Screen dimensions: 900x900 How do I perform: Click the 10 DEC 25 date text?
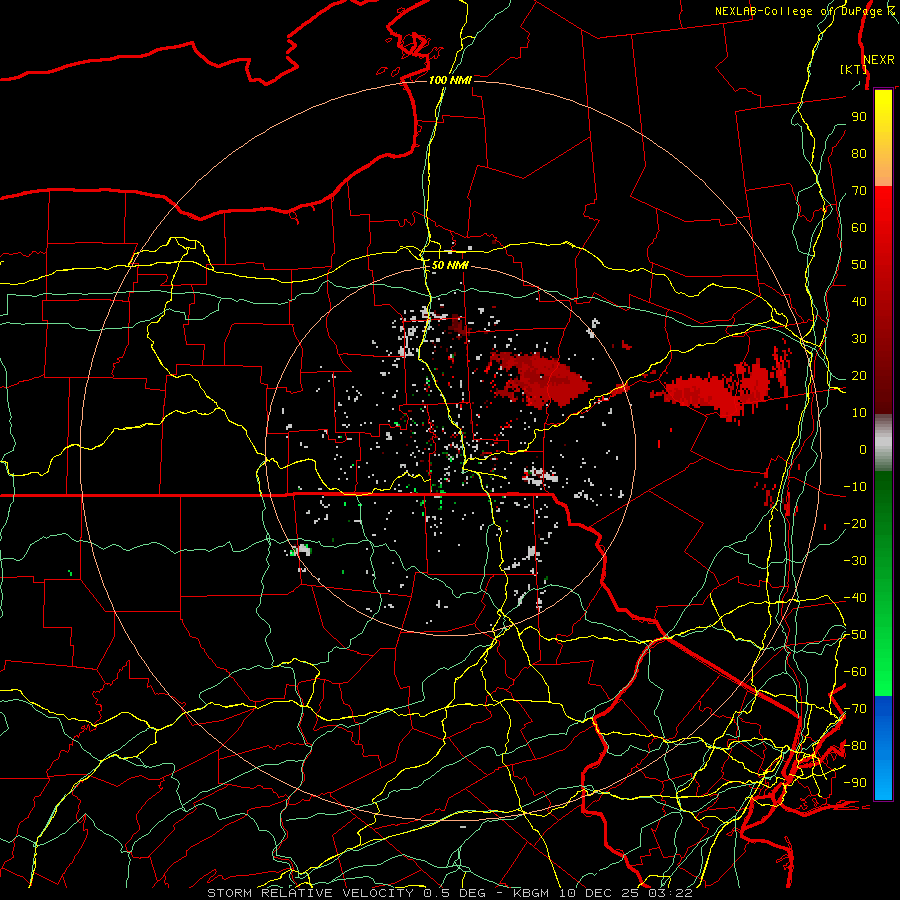click(599, 893)
